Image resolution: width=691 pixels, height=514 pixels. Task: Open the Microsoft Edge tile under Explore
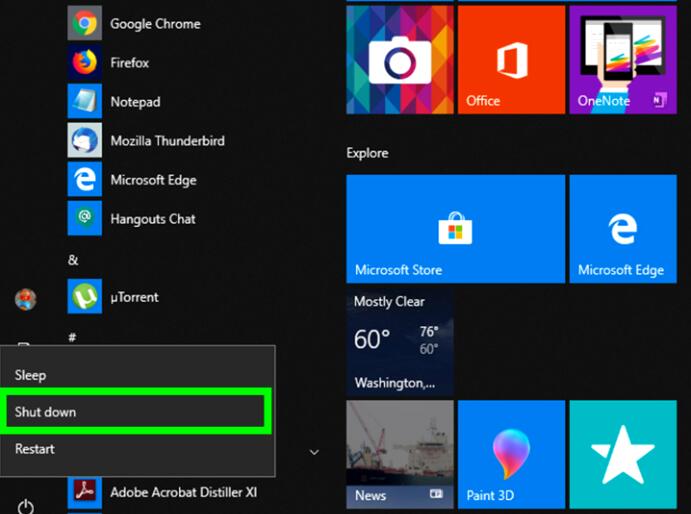[623, 229]
